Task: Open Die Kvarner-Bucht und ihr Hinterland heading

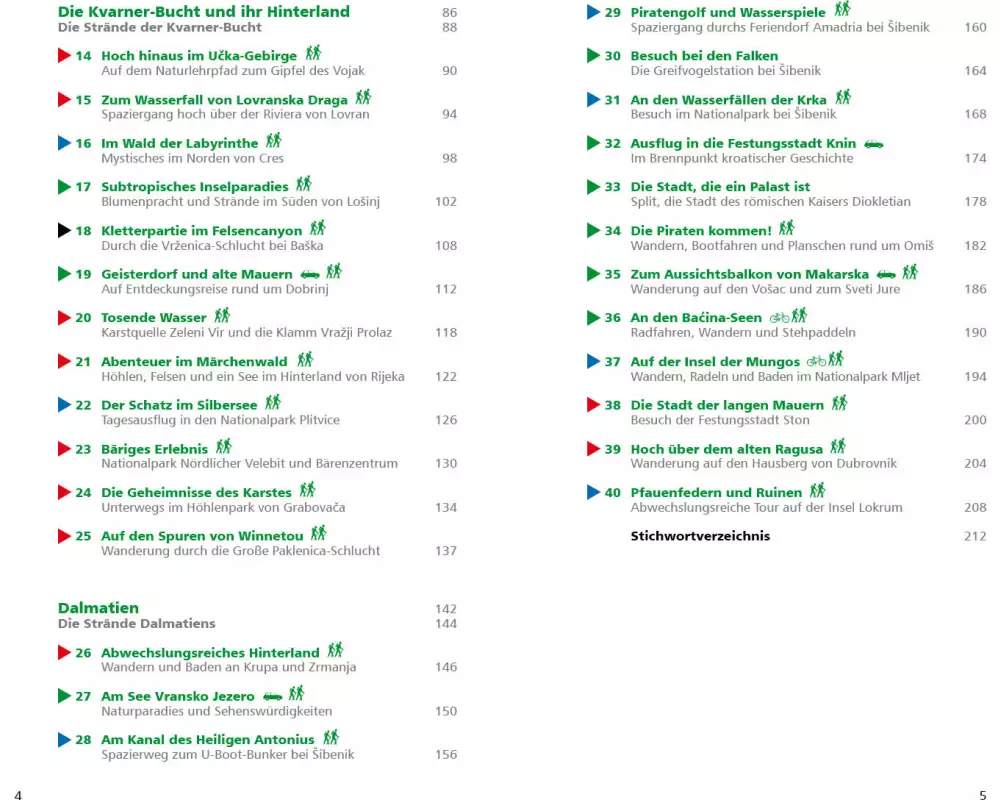Action: click(204, 12)
